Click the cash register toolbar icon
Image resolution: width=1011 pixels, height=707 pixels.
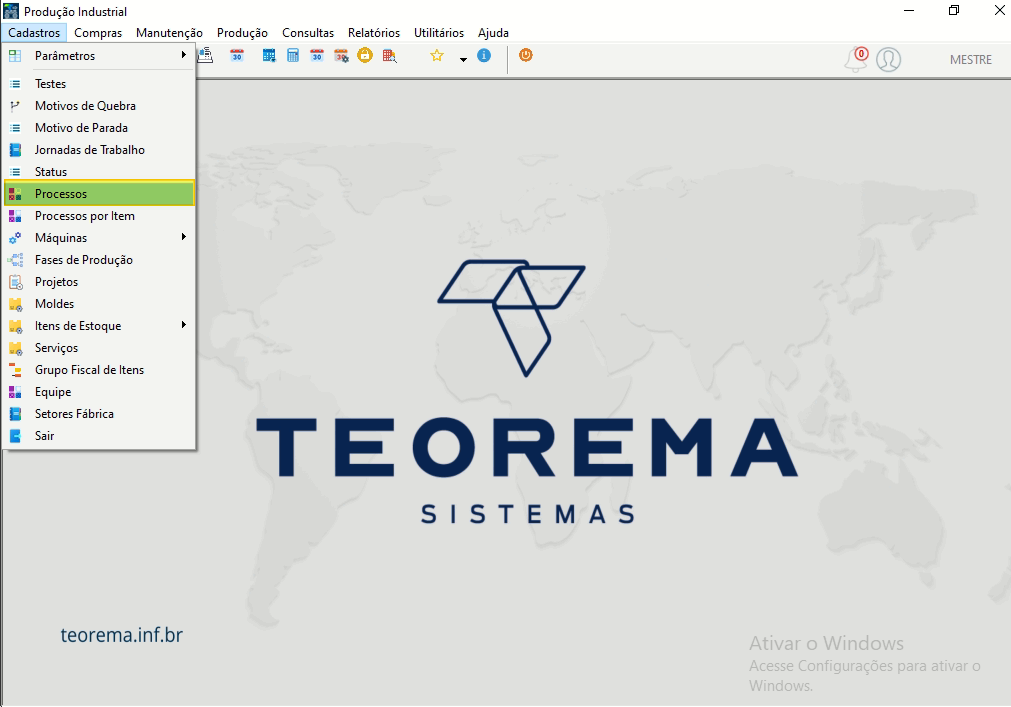pos(205,55)
